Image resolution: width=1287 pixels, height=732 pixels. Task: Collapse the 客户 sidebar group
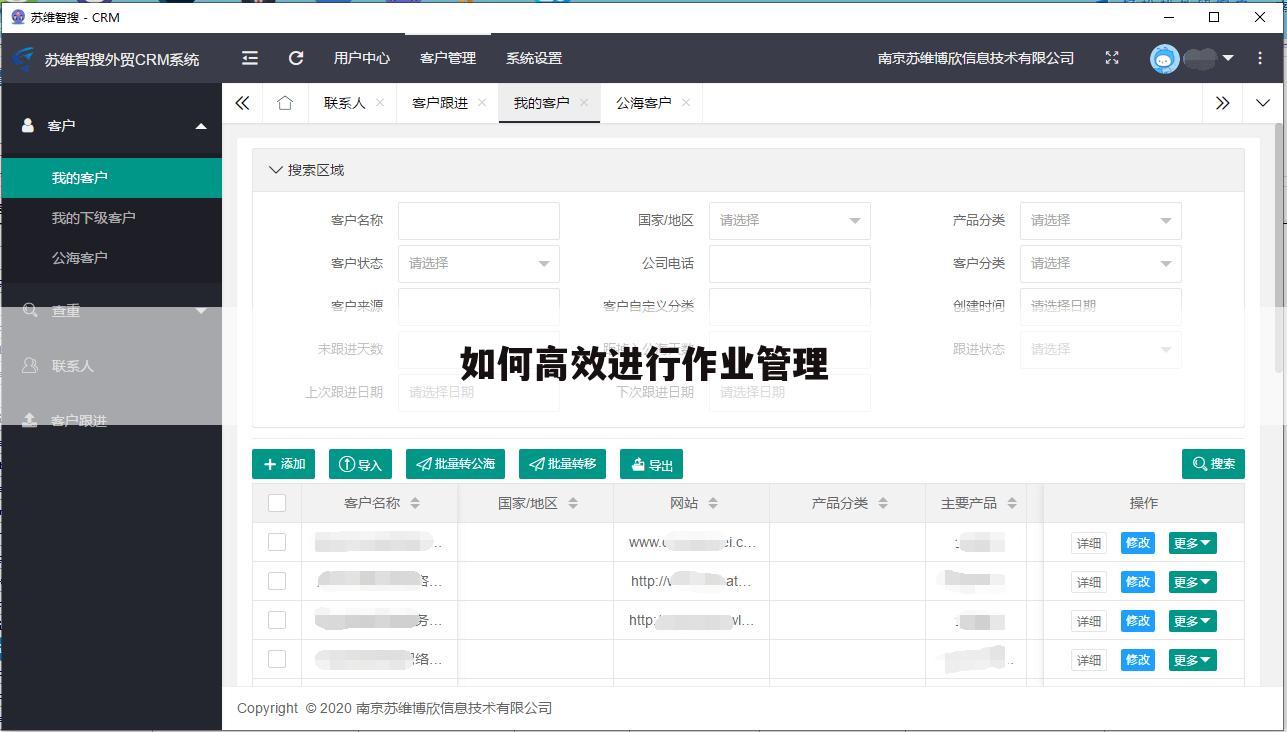[201, 126]
